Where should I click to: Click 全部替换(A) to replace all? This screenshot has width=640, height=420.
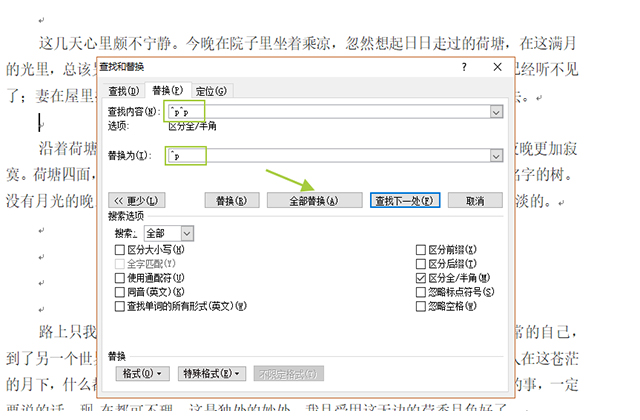(x=314, y=200)
